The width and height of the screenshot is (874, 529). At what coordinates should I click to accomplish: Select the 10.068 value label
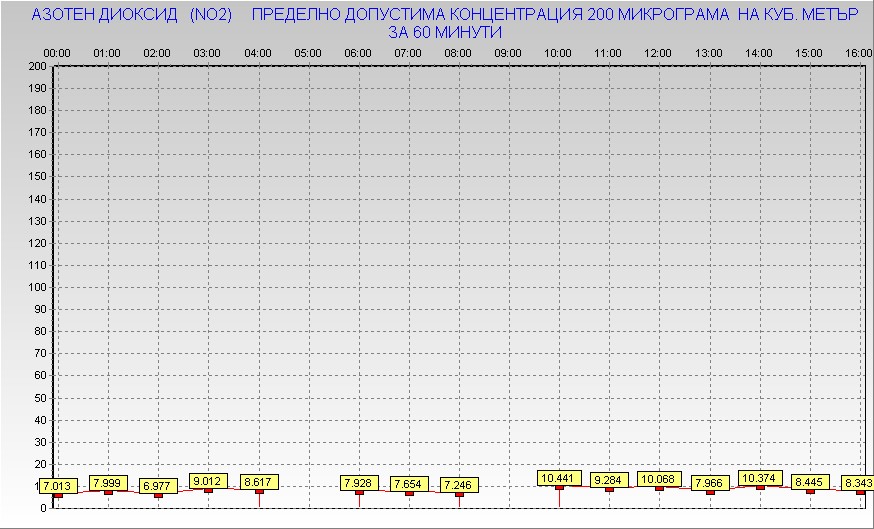659,478
